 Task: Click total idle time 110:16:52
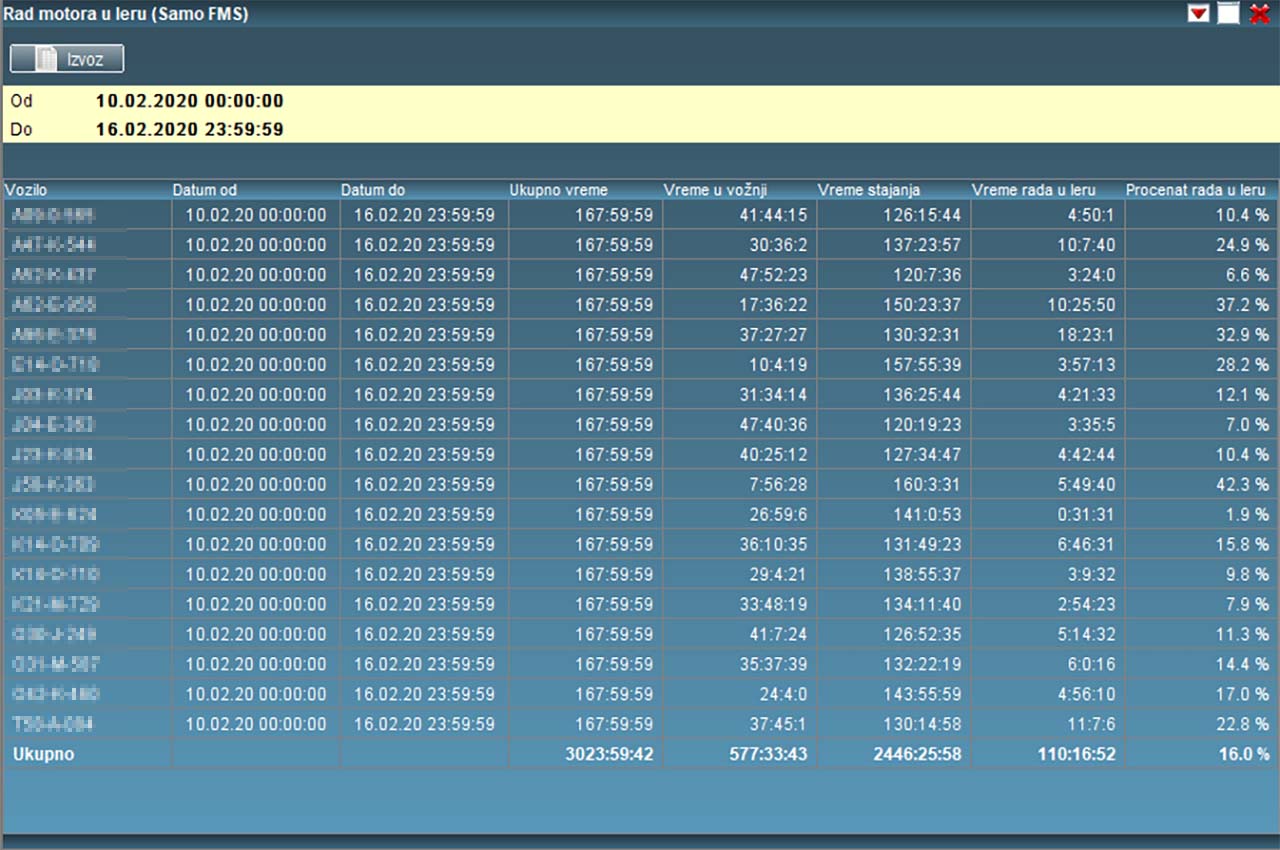pyautogui.click(x=1076, y=754)
